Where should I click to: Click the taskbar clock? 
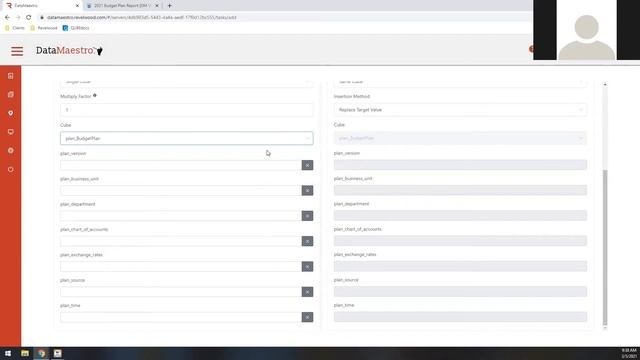point(629,353)
